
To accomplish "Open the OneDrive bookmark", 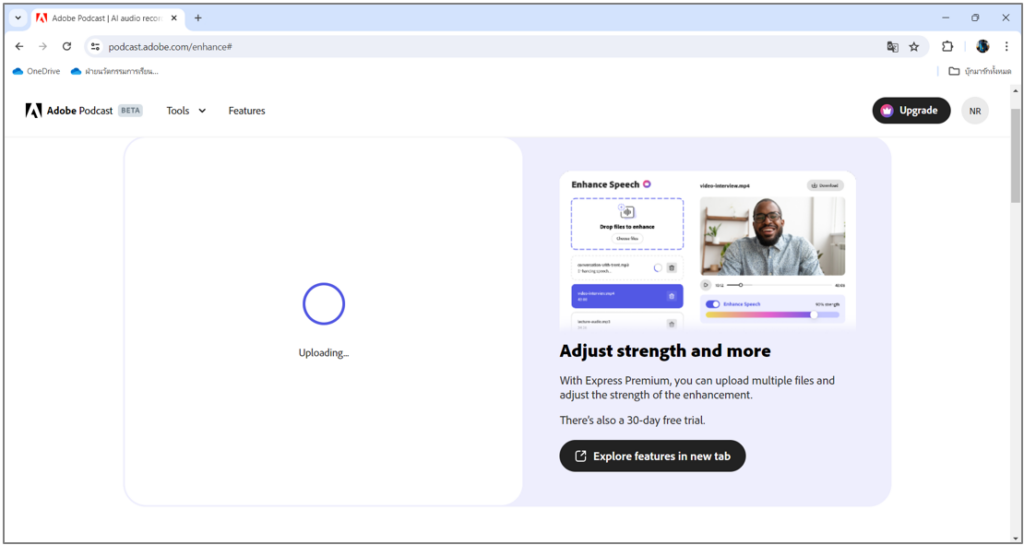I will pos(36,71).
